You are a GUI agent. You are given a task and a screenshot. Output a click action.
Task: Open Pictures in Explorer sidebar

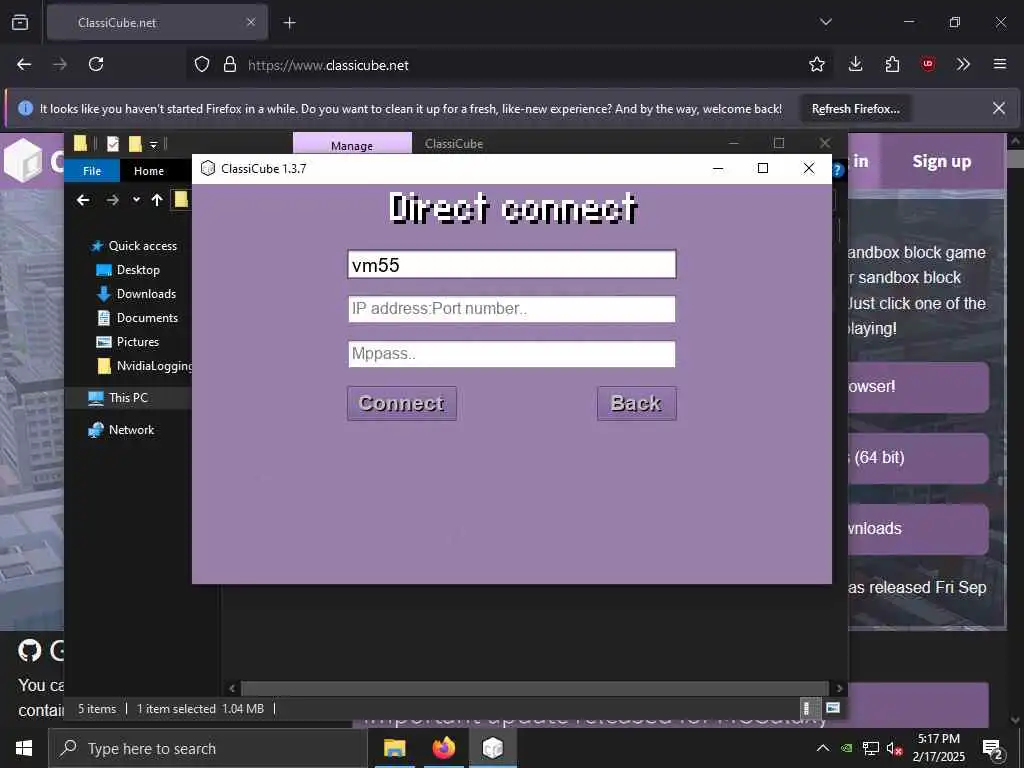[137, 342]
